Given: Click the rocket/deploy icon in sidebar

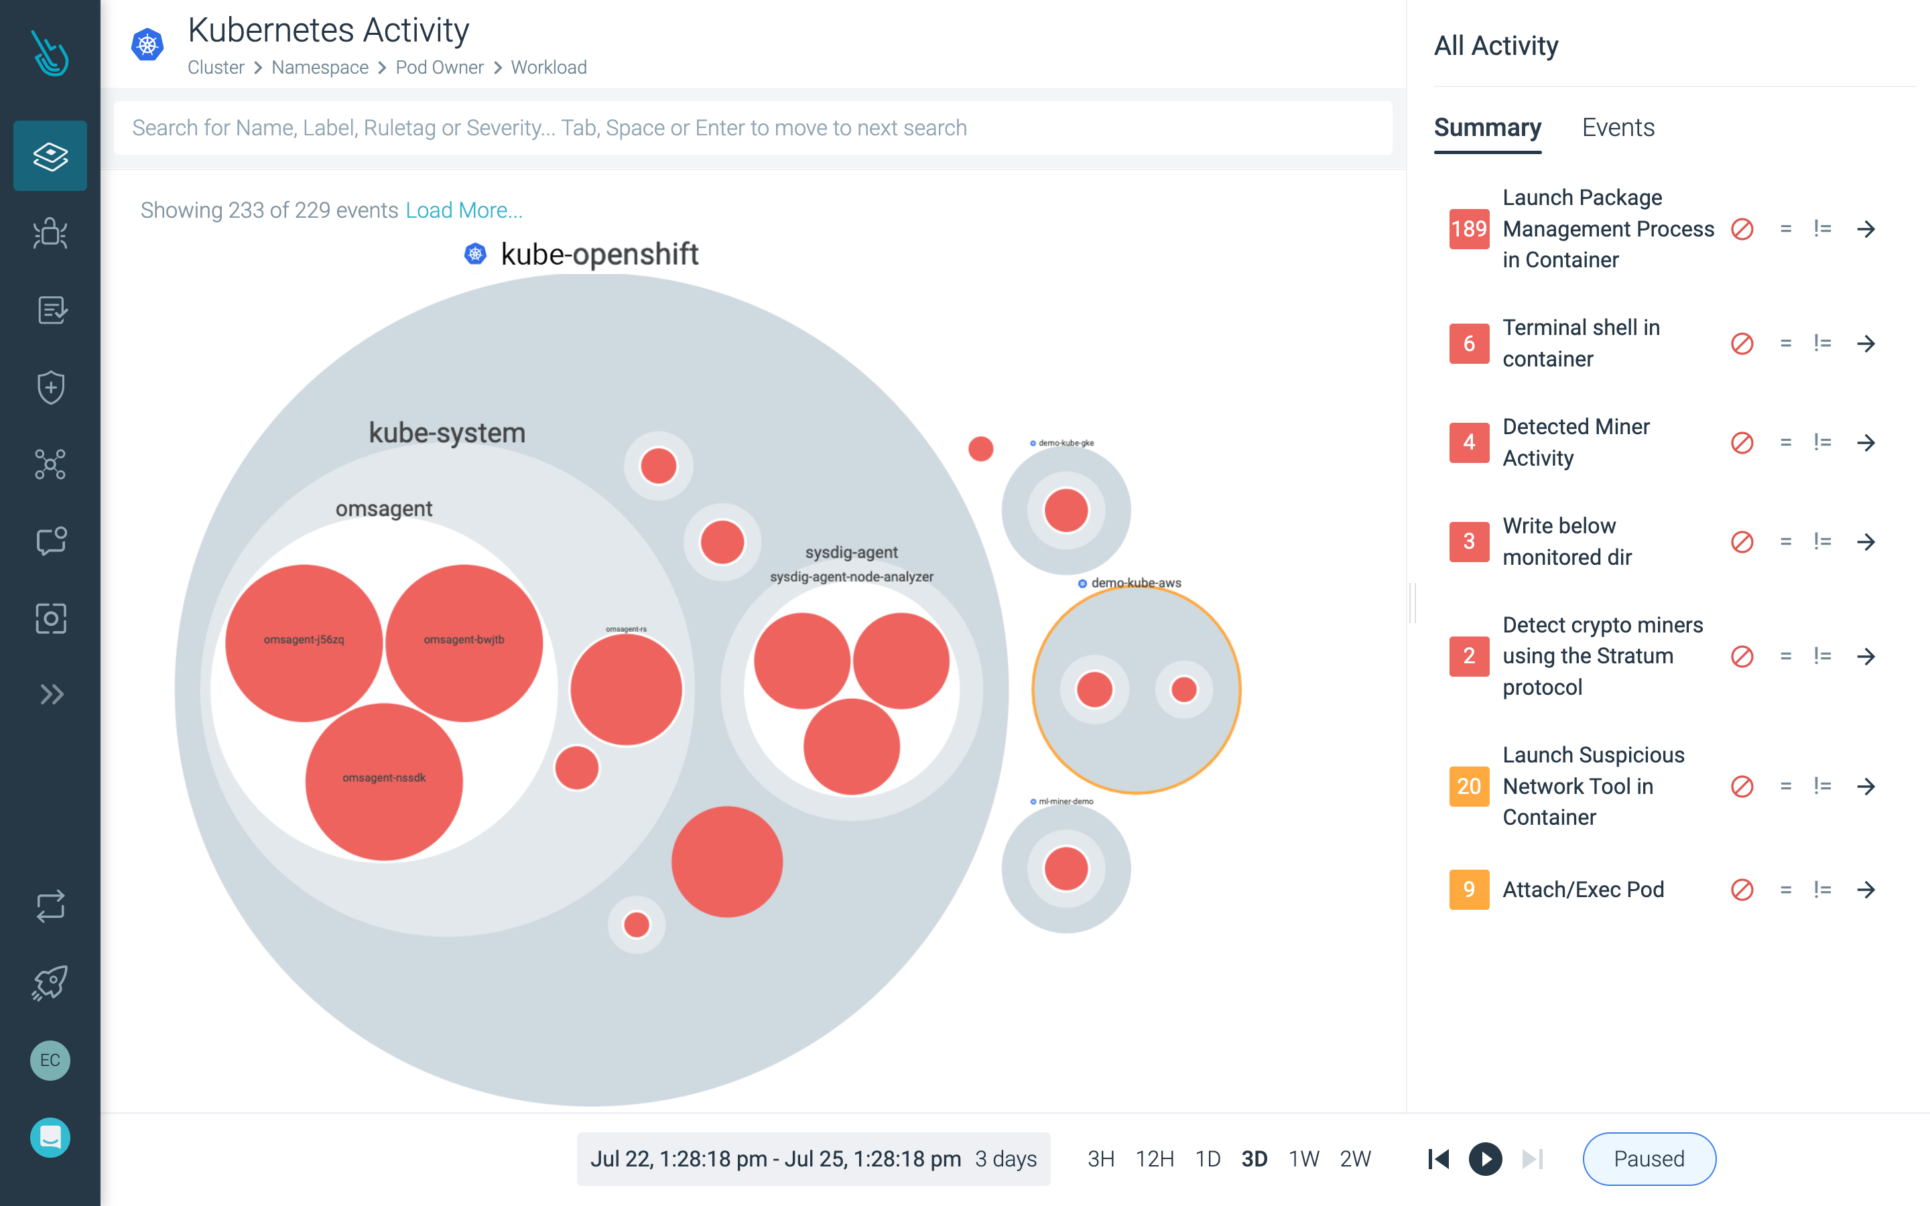Looking at the screenshot, I should [51, 980].
